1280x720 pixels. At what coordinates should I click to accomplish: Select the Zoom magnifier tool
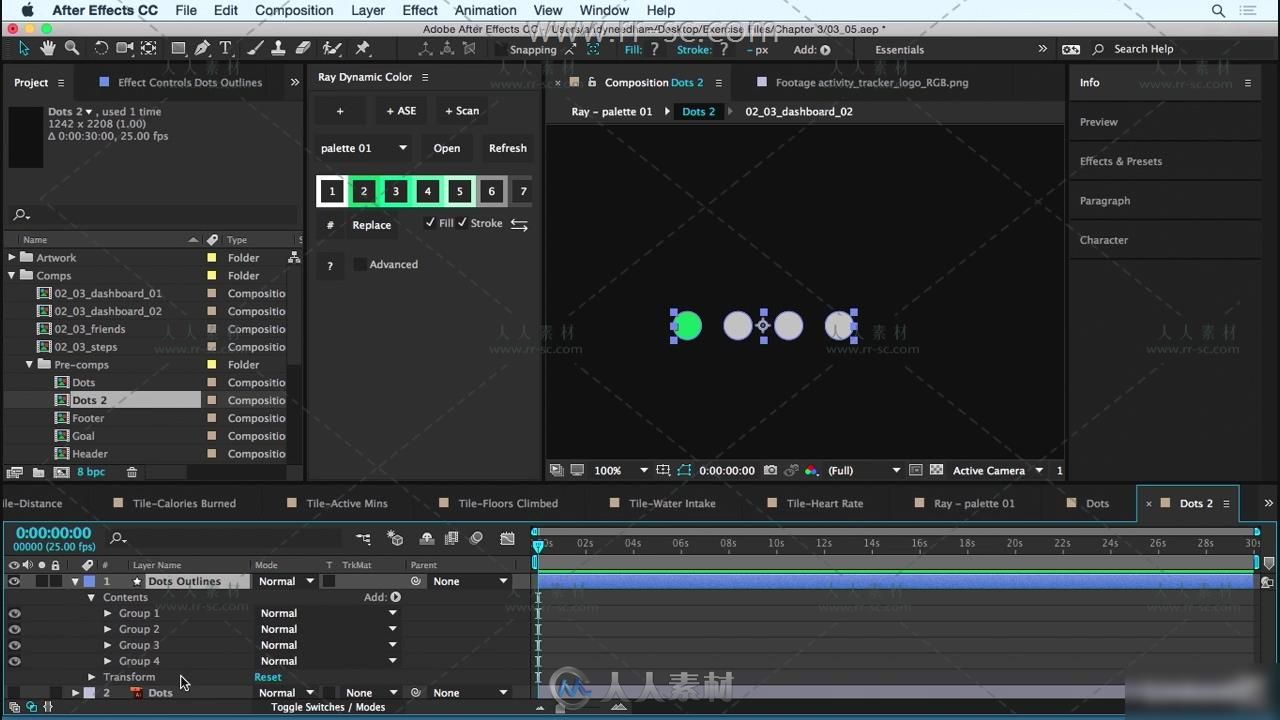tap(72, 48)
